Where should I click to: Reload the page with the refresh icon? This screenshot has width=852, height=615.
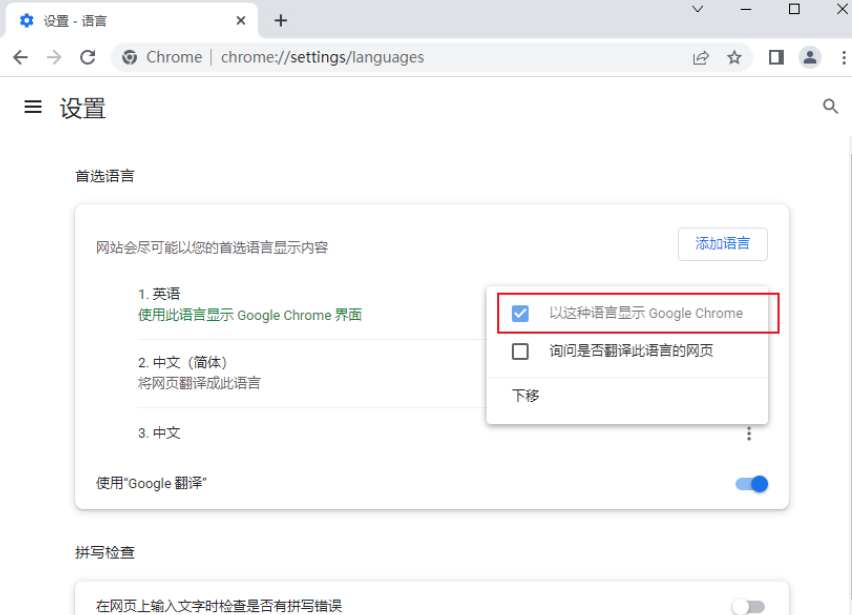tap(87, 57)
